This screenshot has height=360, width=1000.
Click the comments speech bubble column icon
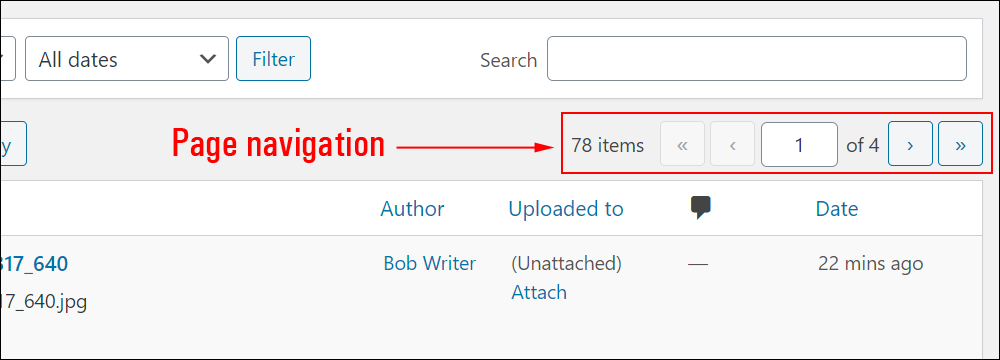(700, 207)
